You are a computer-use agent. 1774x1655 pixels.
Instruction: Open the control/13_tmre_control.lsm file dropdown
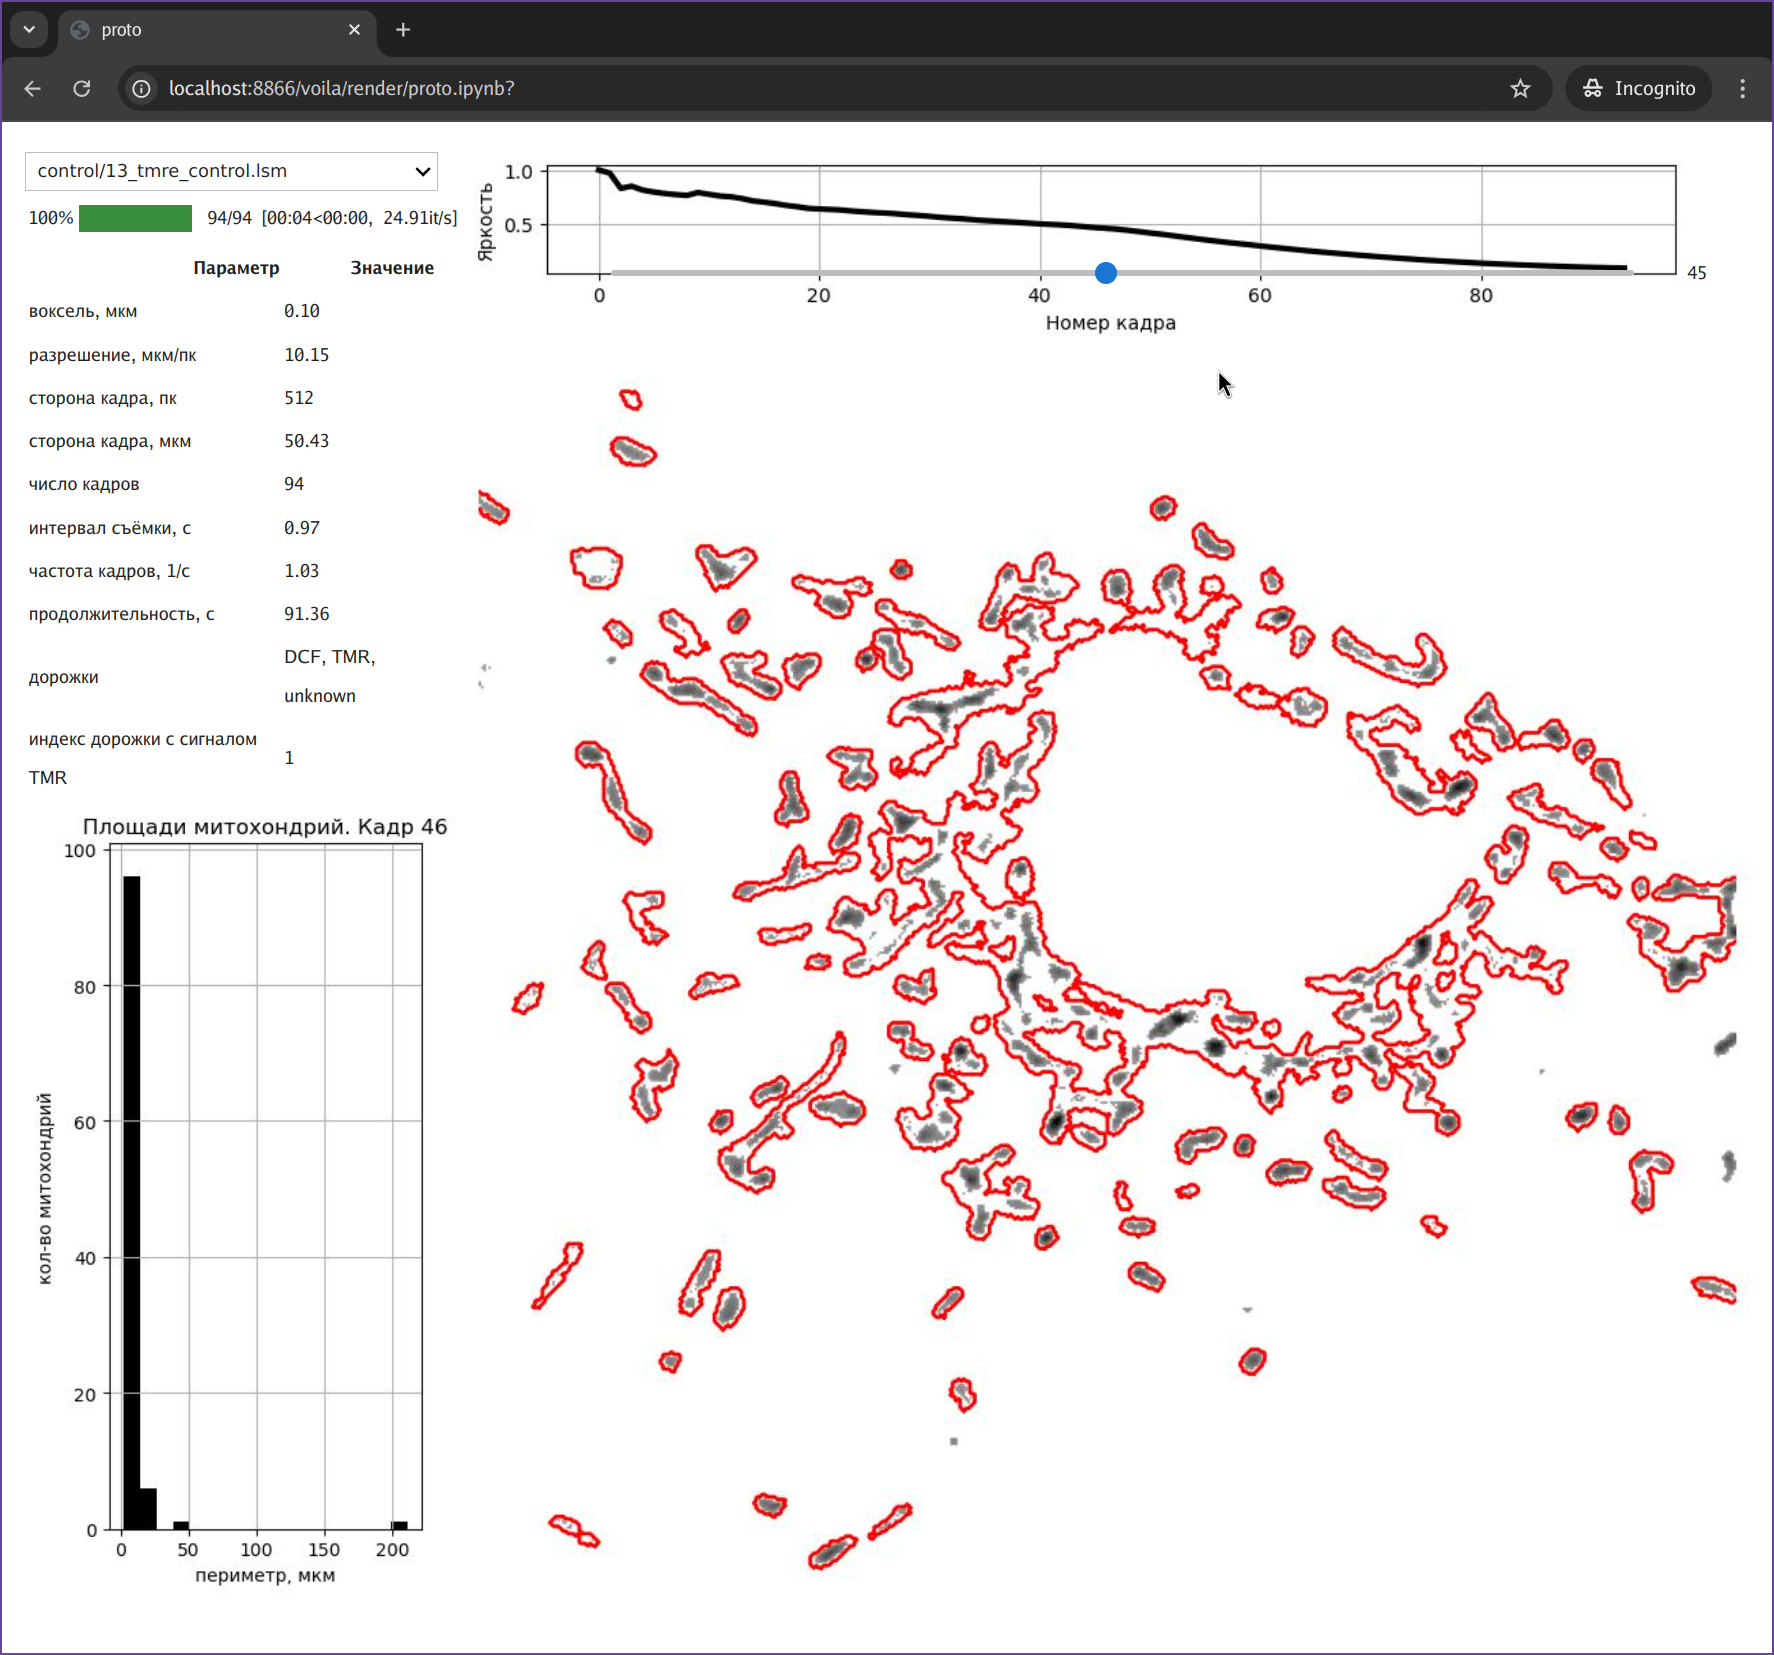click(231, 171)
